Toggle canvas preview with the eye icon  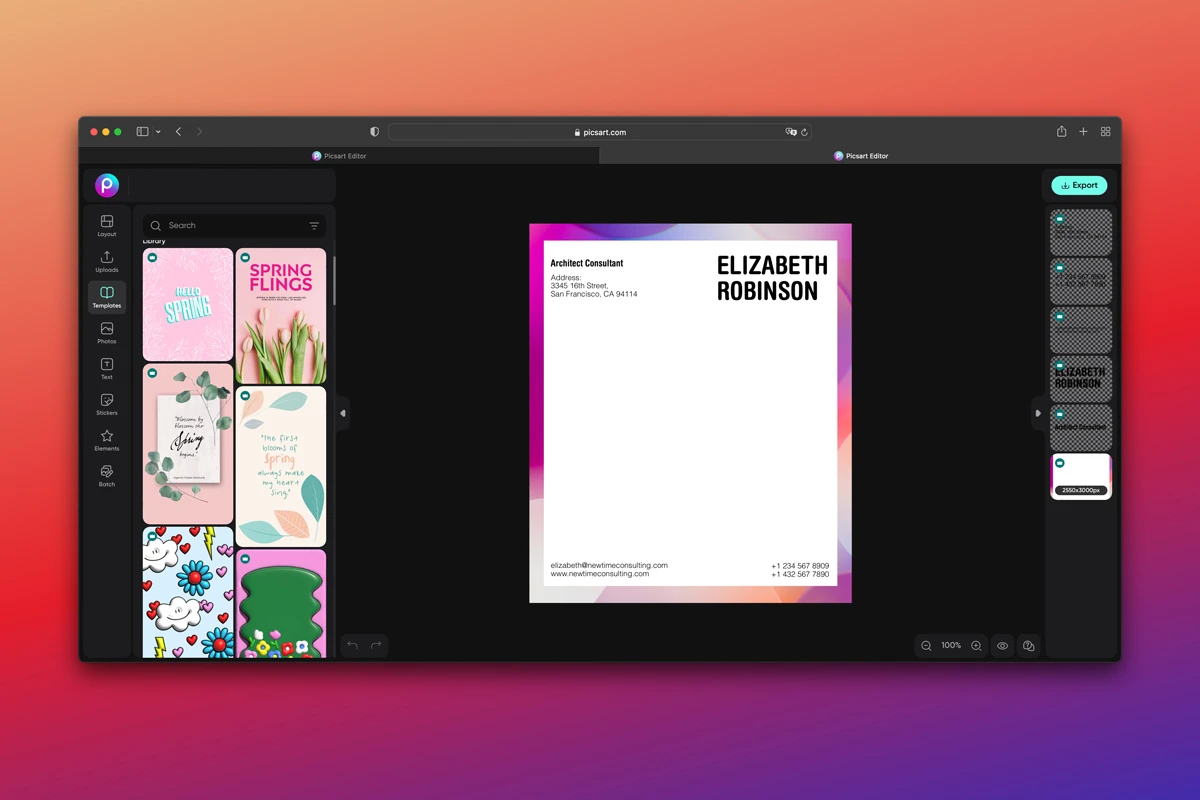1002,645
